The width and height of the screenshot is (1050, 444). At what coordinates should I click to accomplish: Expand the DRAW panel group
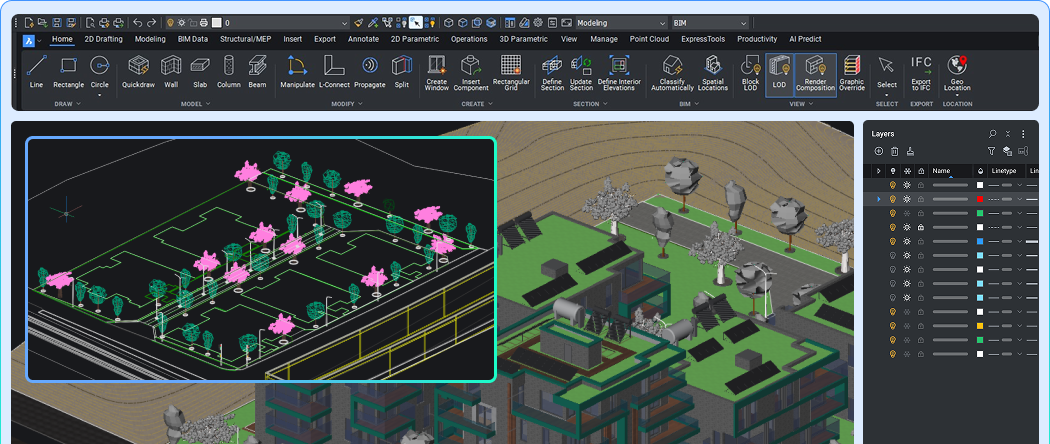click(x=68, y=104)
